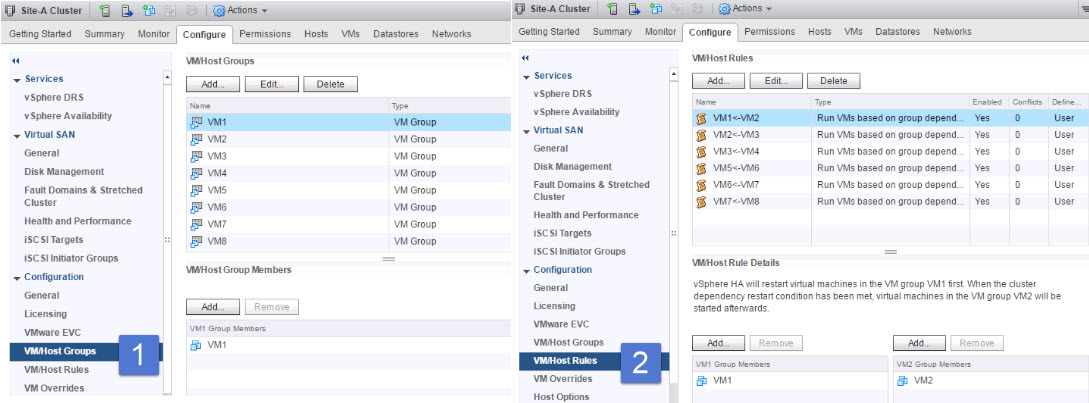1089x403 pixels.
Task: Click right sidebar scrollbar up arrow
Action: point(674,74)
